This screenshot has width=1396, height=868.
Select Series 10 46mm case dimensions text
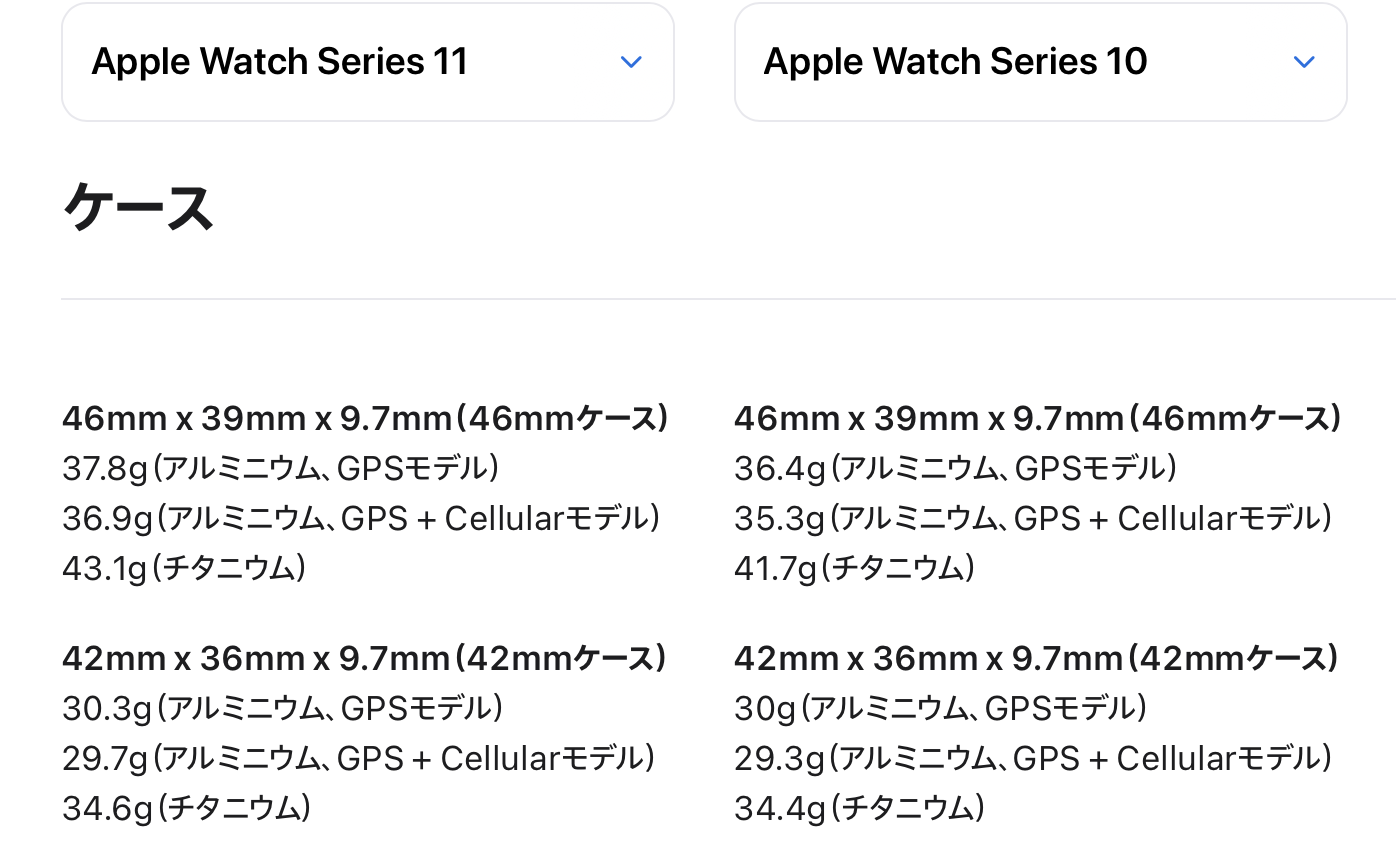(1038, 418)
